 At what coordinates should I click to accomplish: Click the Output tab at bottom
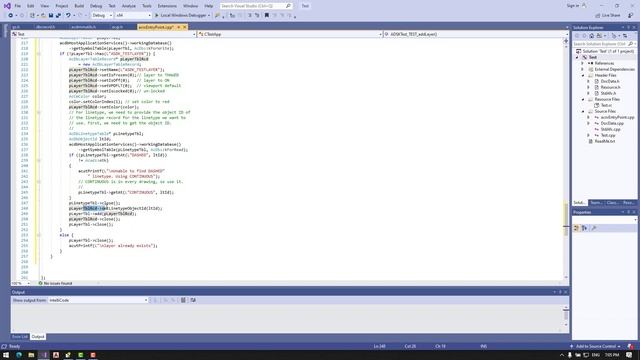38,337
